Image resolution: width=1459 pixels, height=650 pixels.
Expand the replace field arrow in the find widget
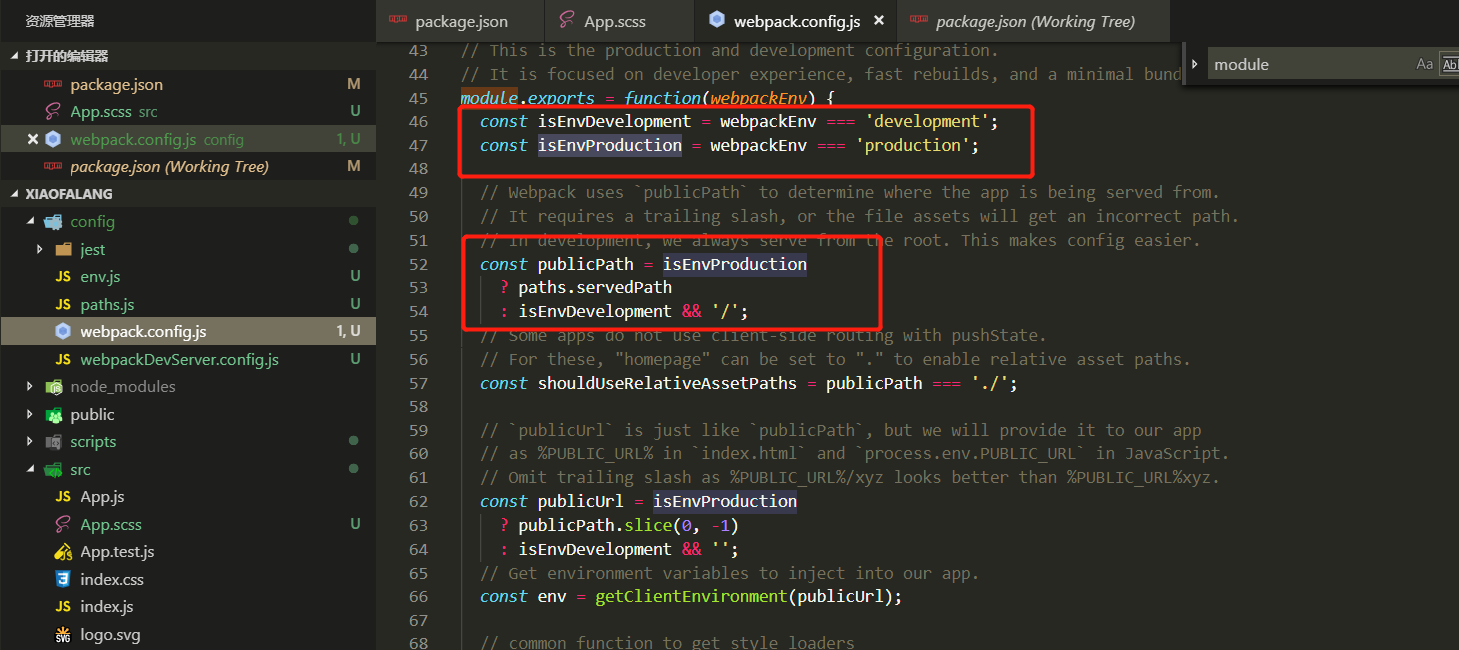point(1196,63)
